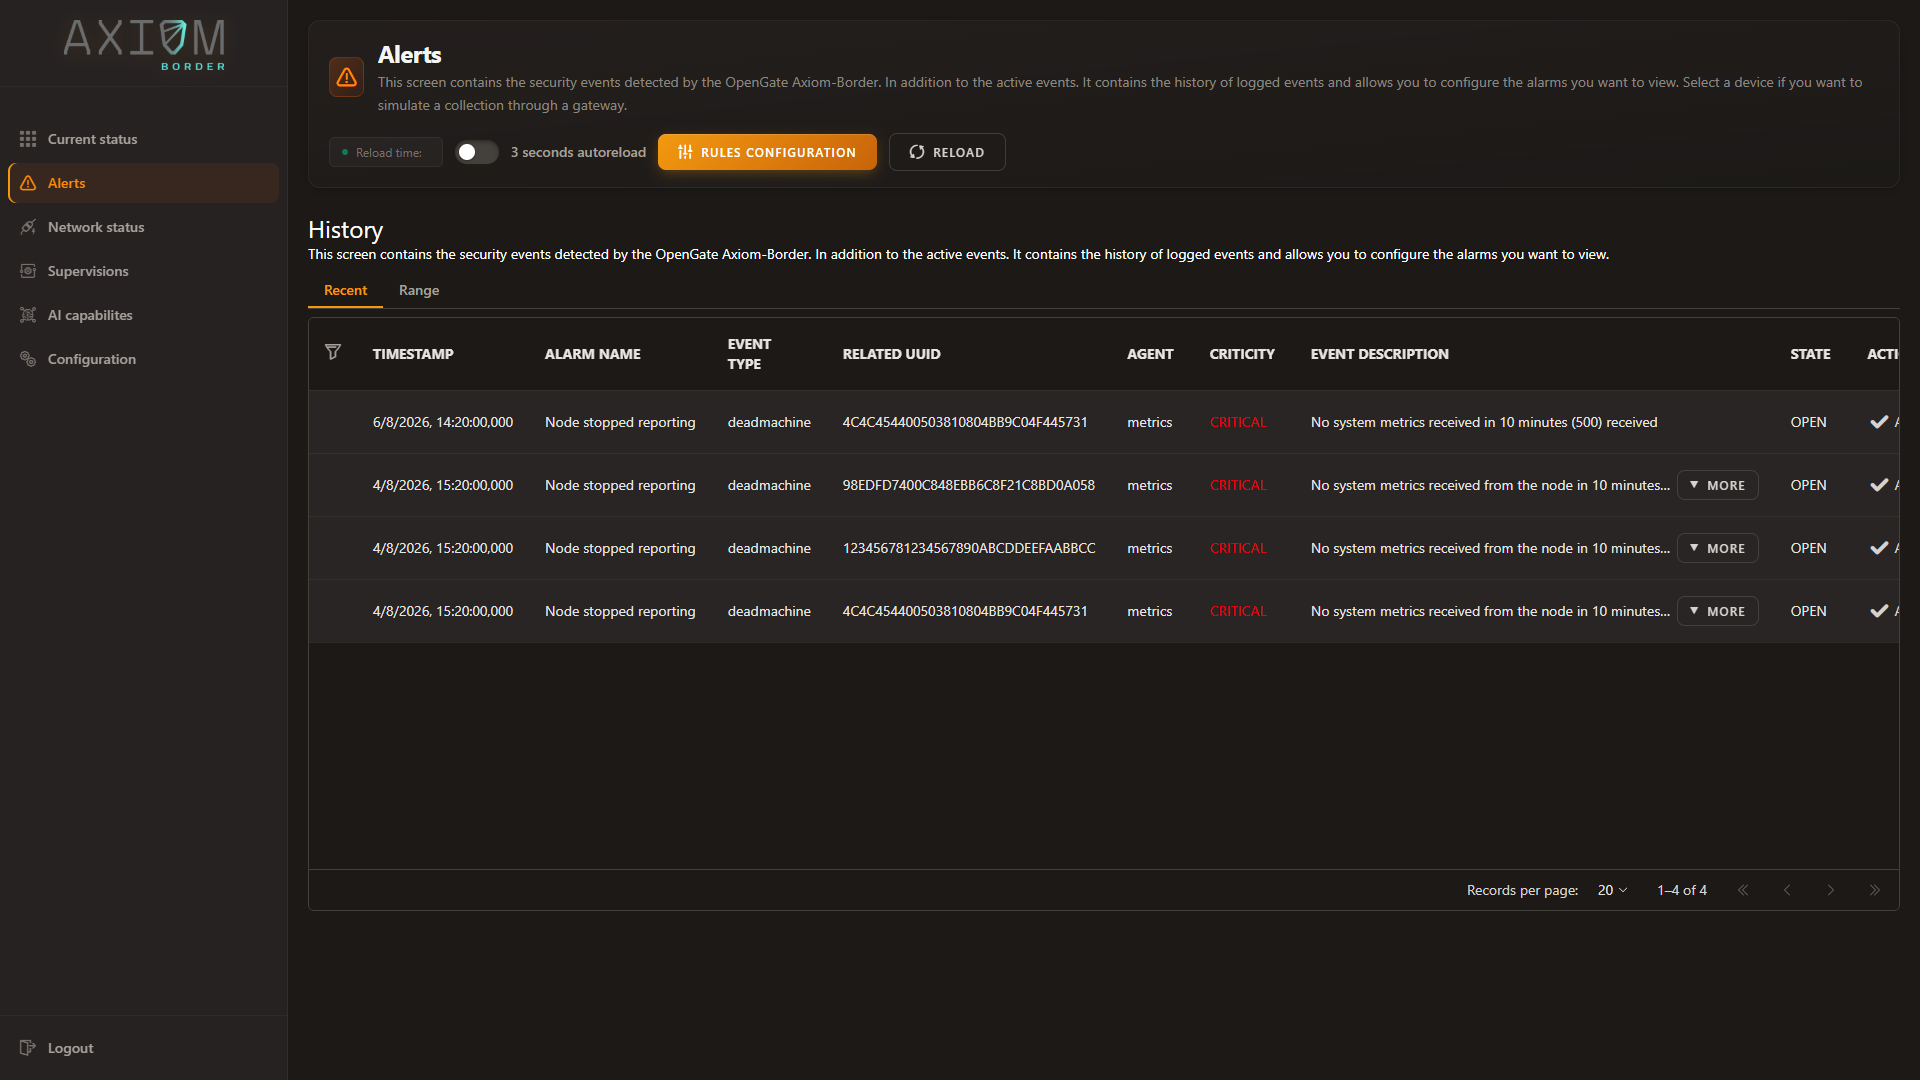Acknowledge the 6/8/2026 alert checkmark
This screenshot has width=1920, height=1080.
(1879, 422)
